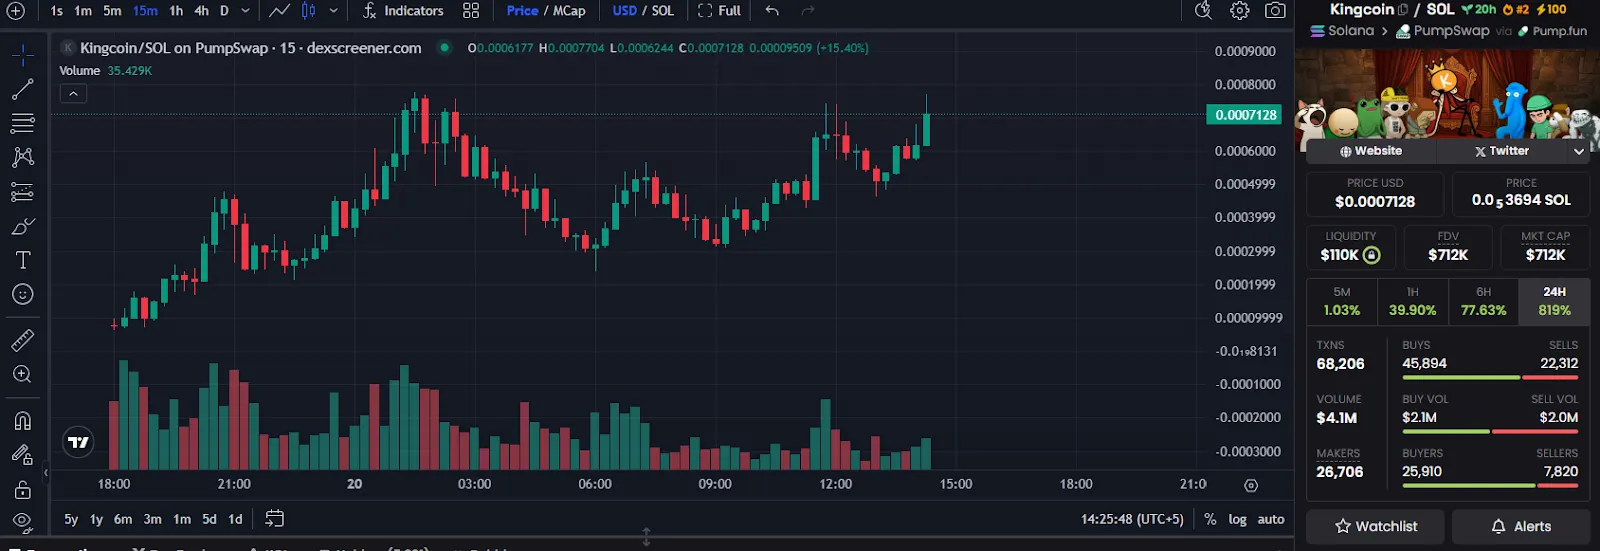Click the redo arrow
The width and height of the screenshot is (1600, 551).
pos(808,11)
